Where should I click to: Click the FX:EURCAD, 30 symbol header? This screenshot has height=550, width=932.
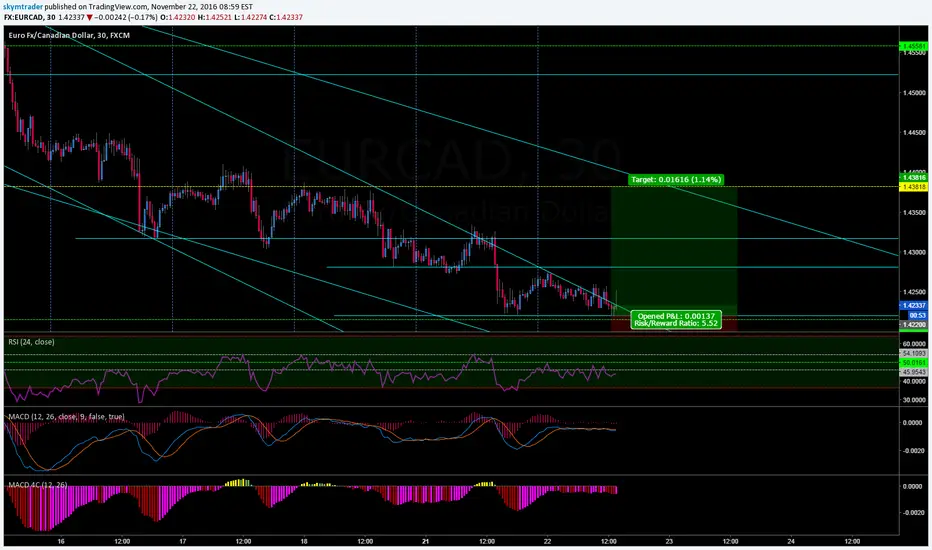[x=29, y=17]
